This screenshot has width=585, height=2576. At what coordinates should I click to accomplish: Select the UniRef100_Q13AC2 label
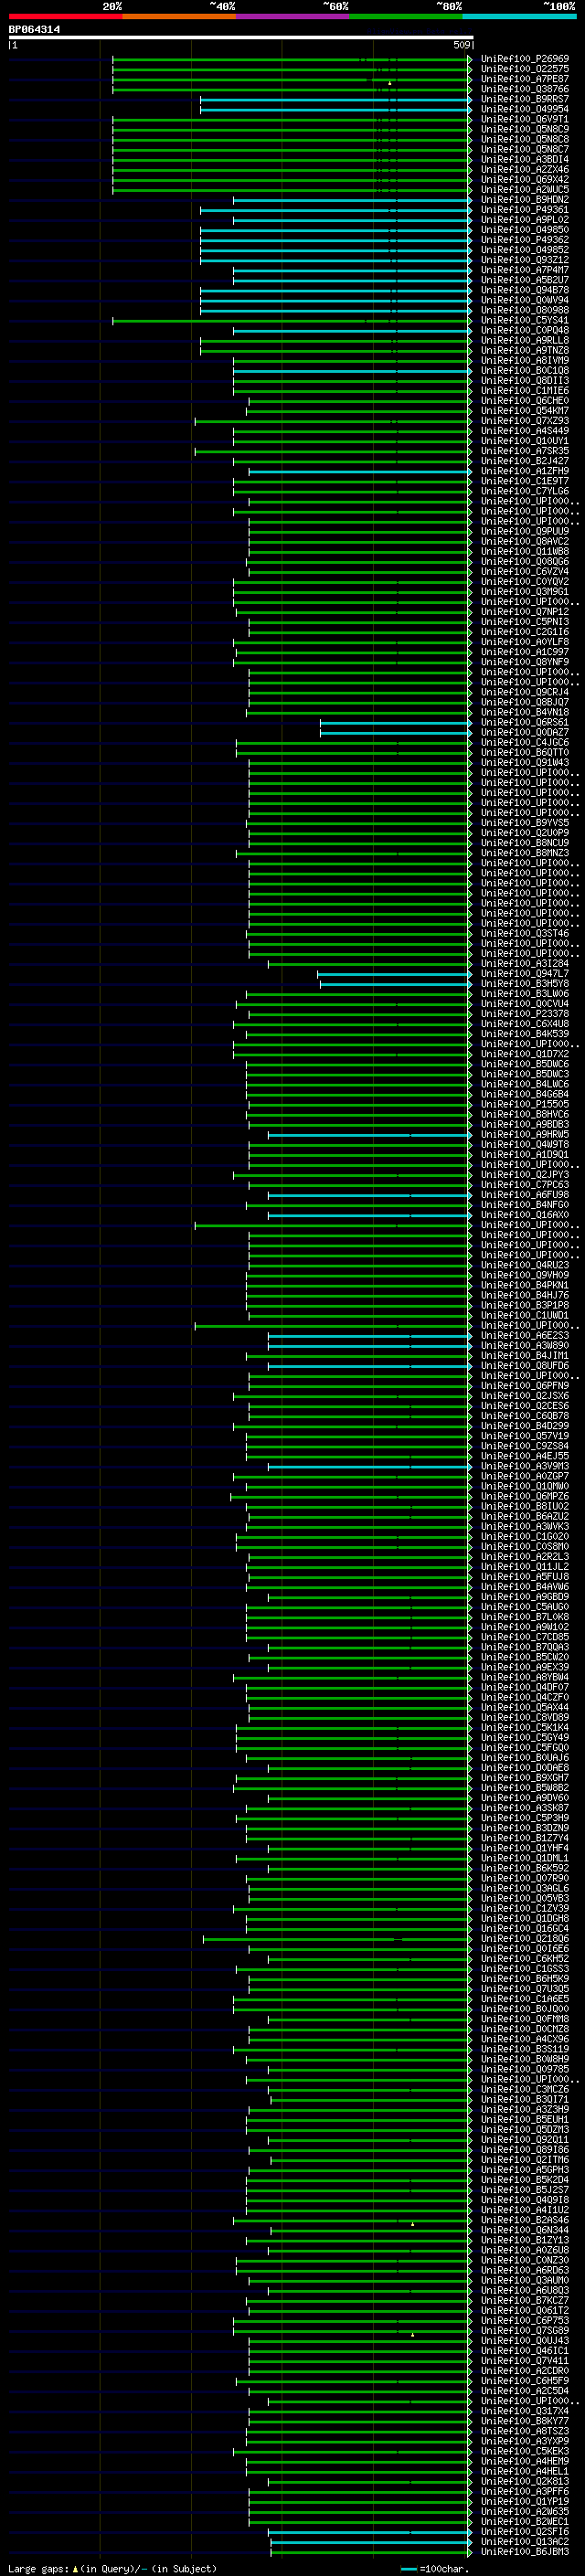pyautogui.click(x=525, y=2541)
